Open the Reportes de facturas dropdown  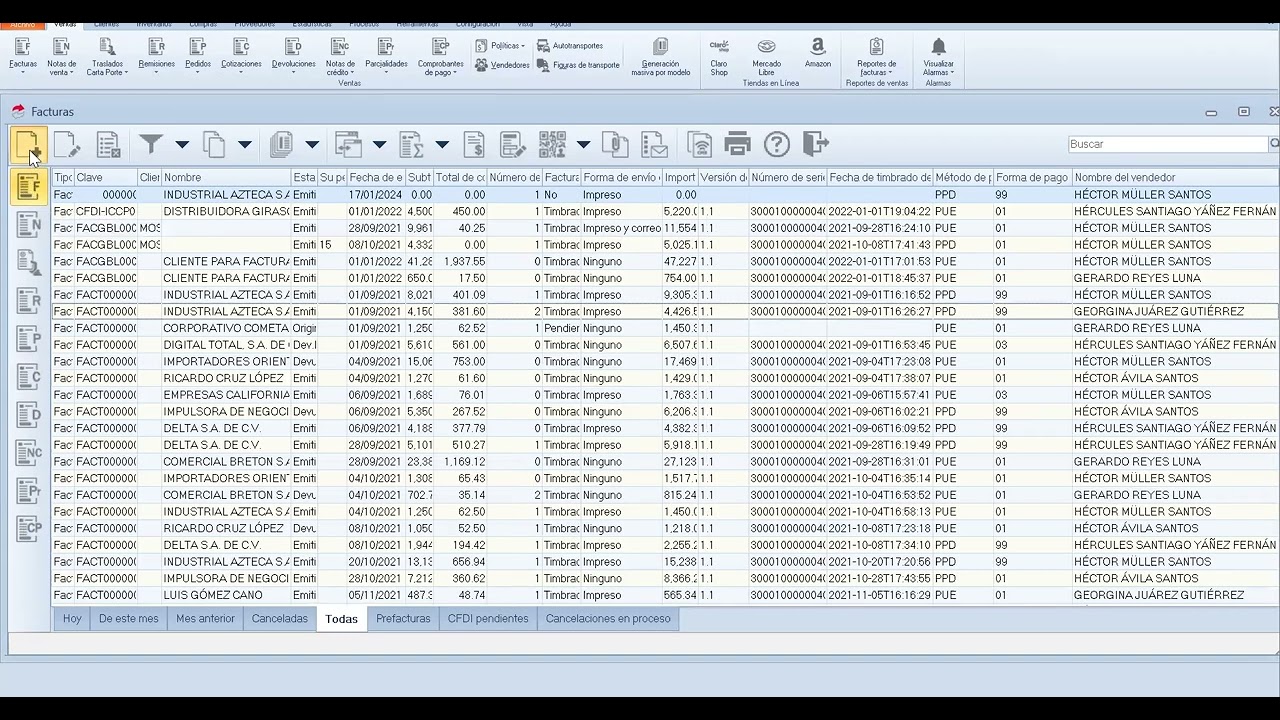[x=876, y=56]
